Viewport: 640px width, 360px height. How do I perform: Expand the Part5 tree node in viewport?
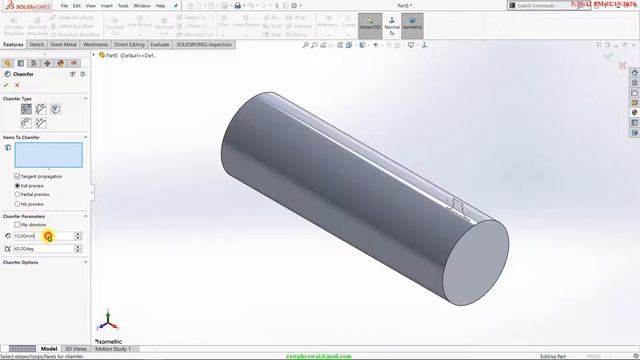pyautogui.click(x=94, y=55)
